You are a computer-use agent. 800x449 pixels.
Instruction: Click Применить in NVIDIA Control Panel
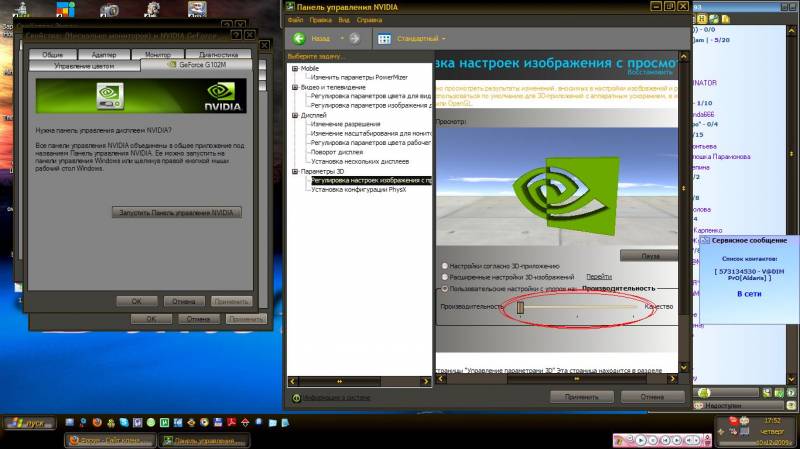(x=582, y=396)
